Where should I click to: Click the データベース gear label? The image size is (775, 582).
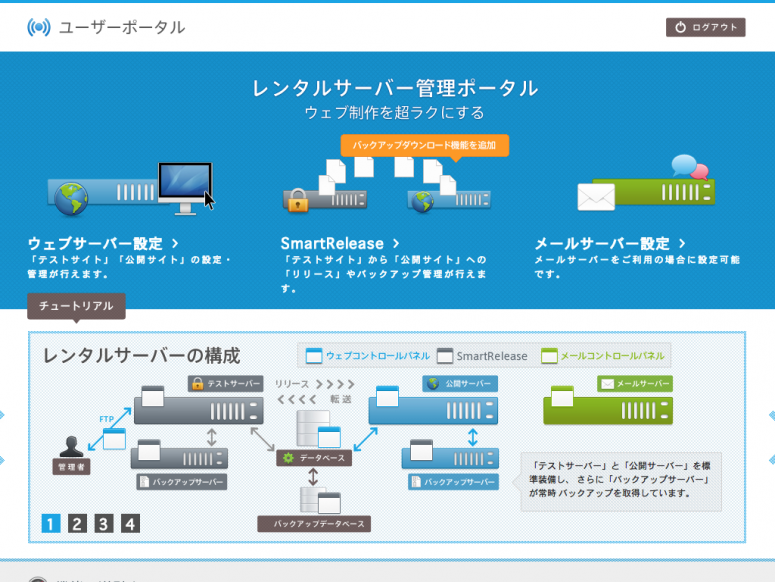315,457
